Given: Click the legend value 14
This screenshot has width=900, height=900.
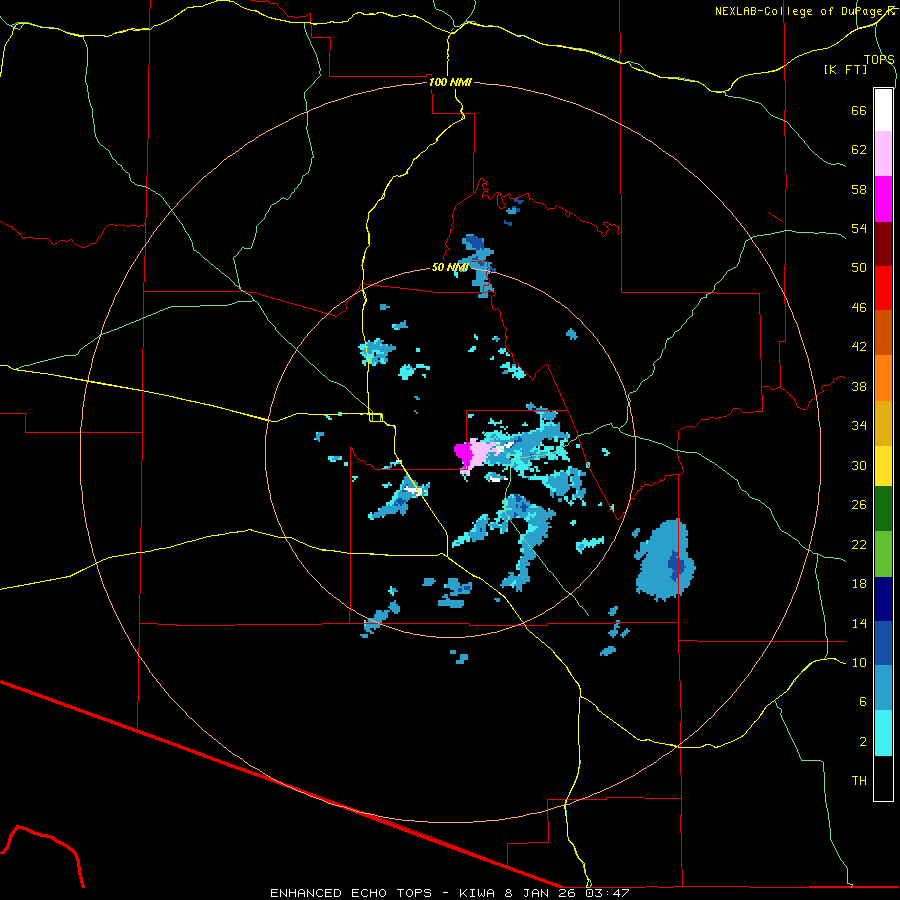Looking at the screenshot, I should point(859,623).
